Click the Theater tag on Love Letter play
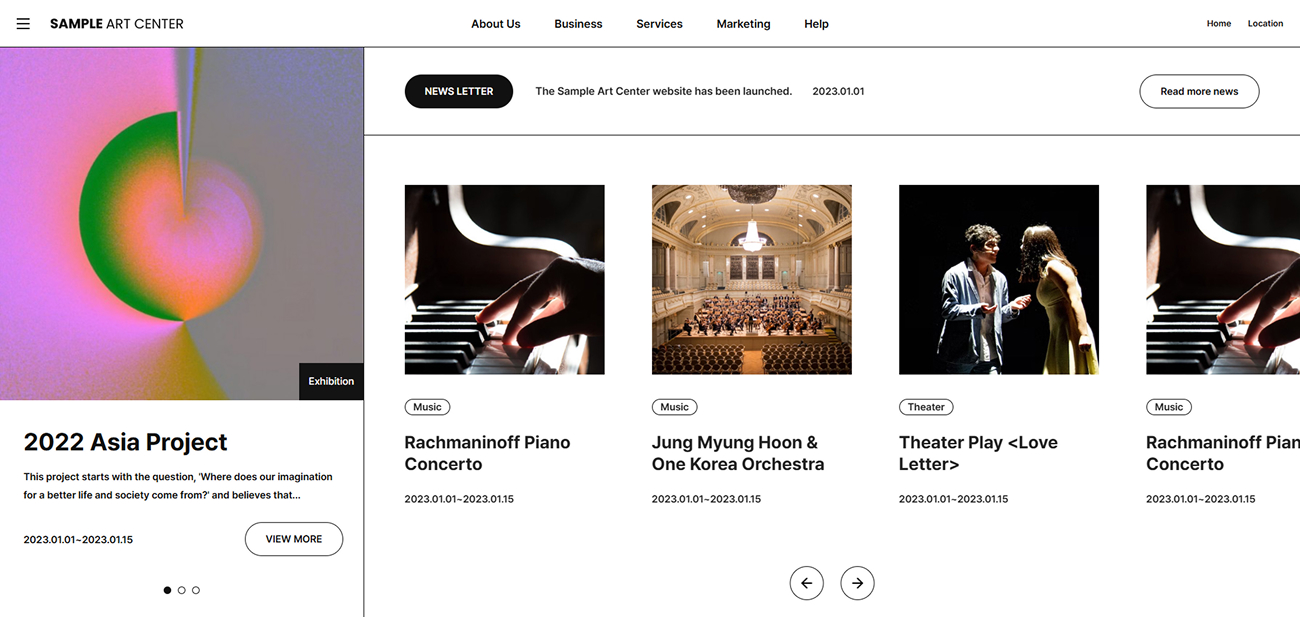 coord(926,406)
